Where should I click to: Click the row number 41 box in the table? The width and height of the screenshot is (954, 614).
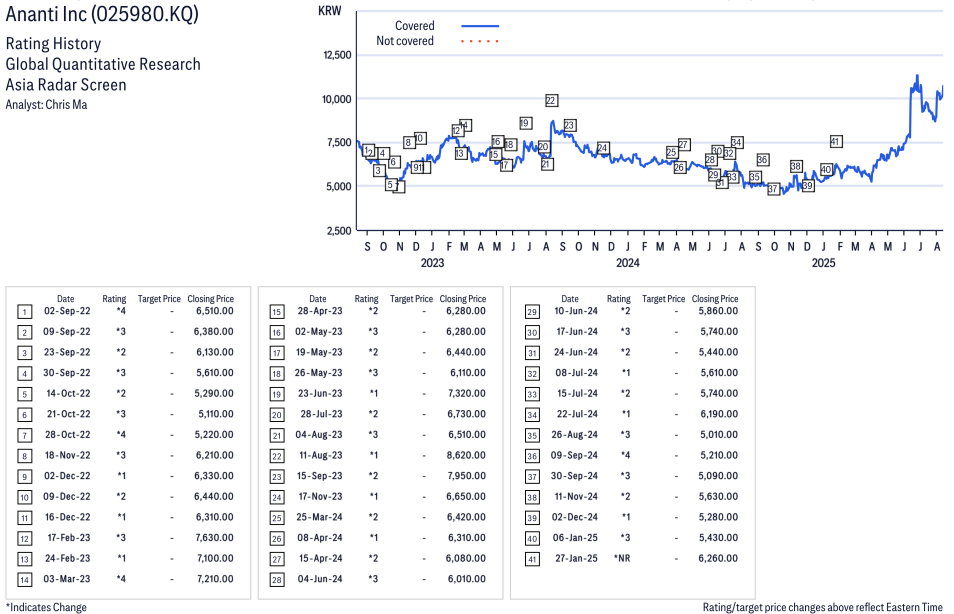point(532,559)
